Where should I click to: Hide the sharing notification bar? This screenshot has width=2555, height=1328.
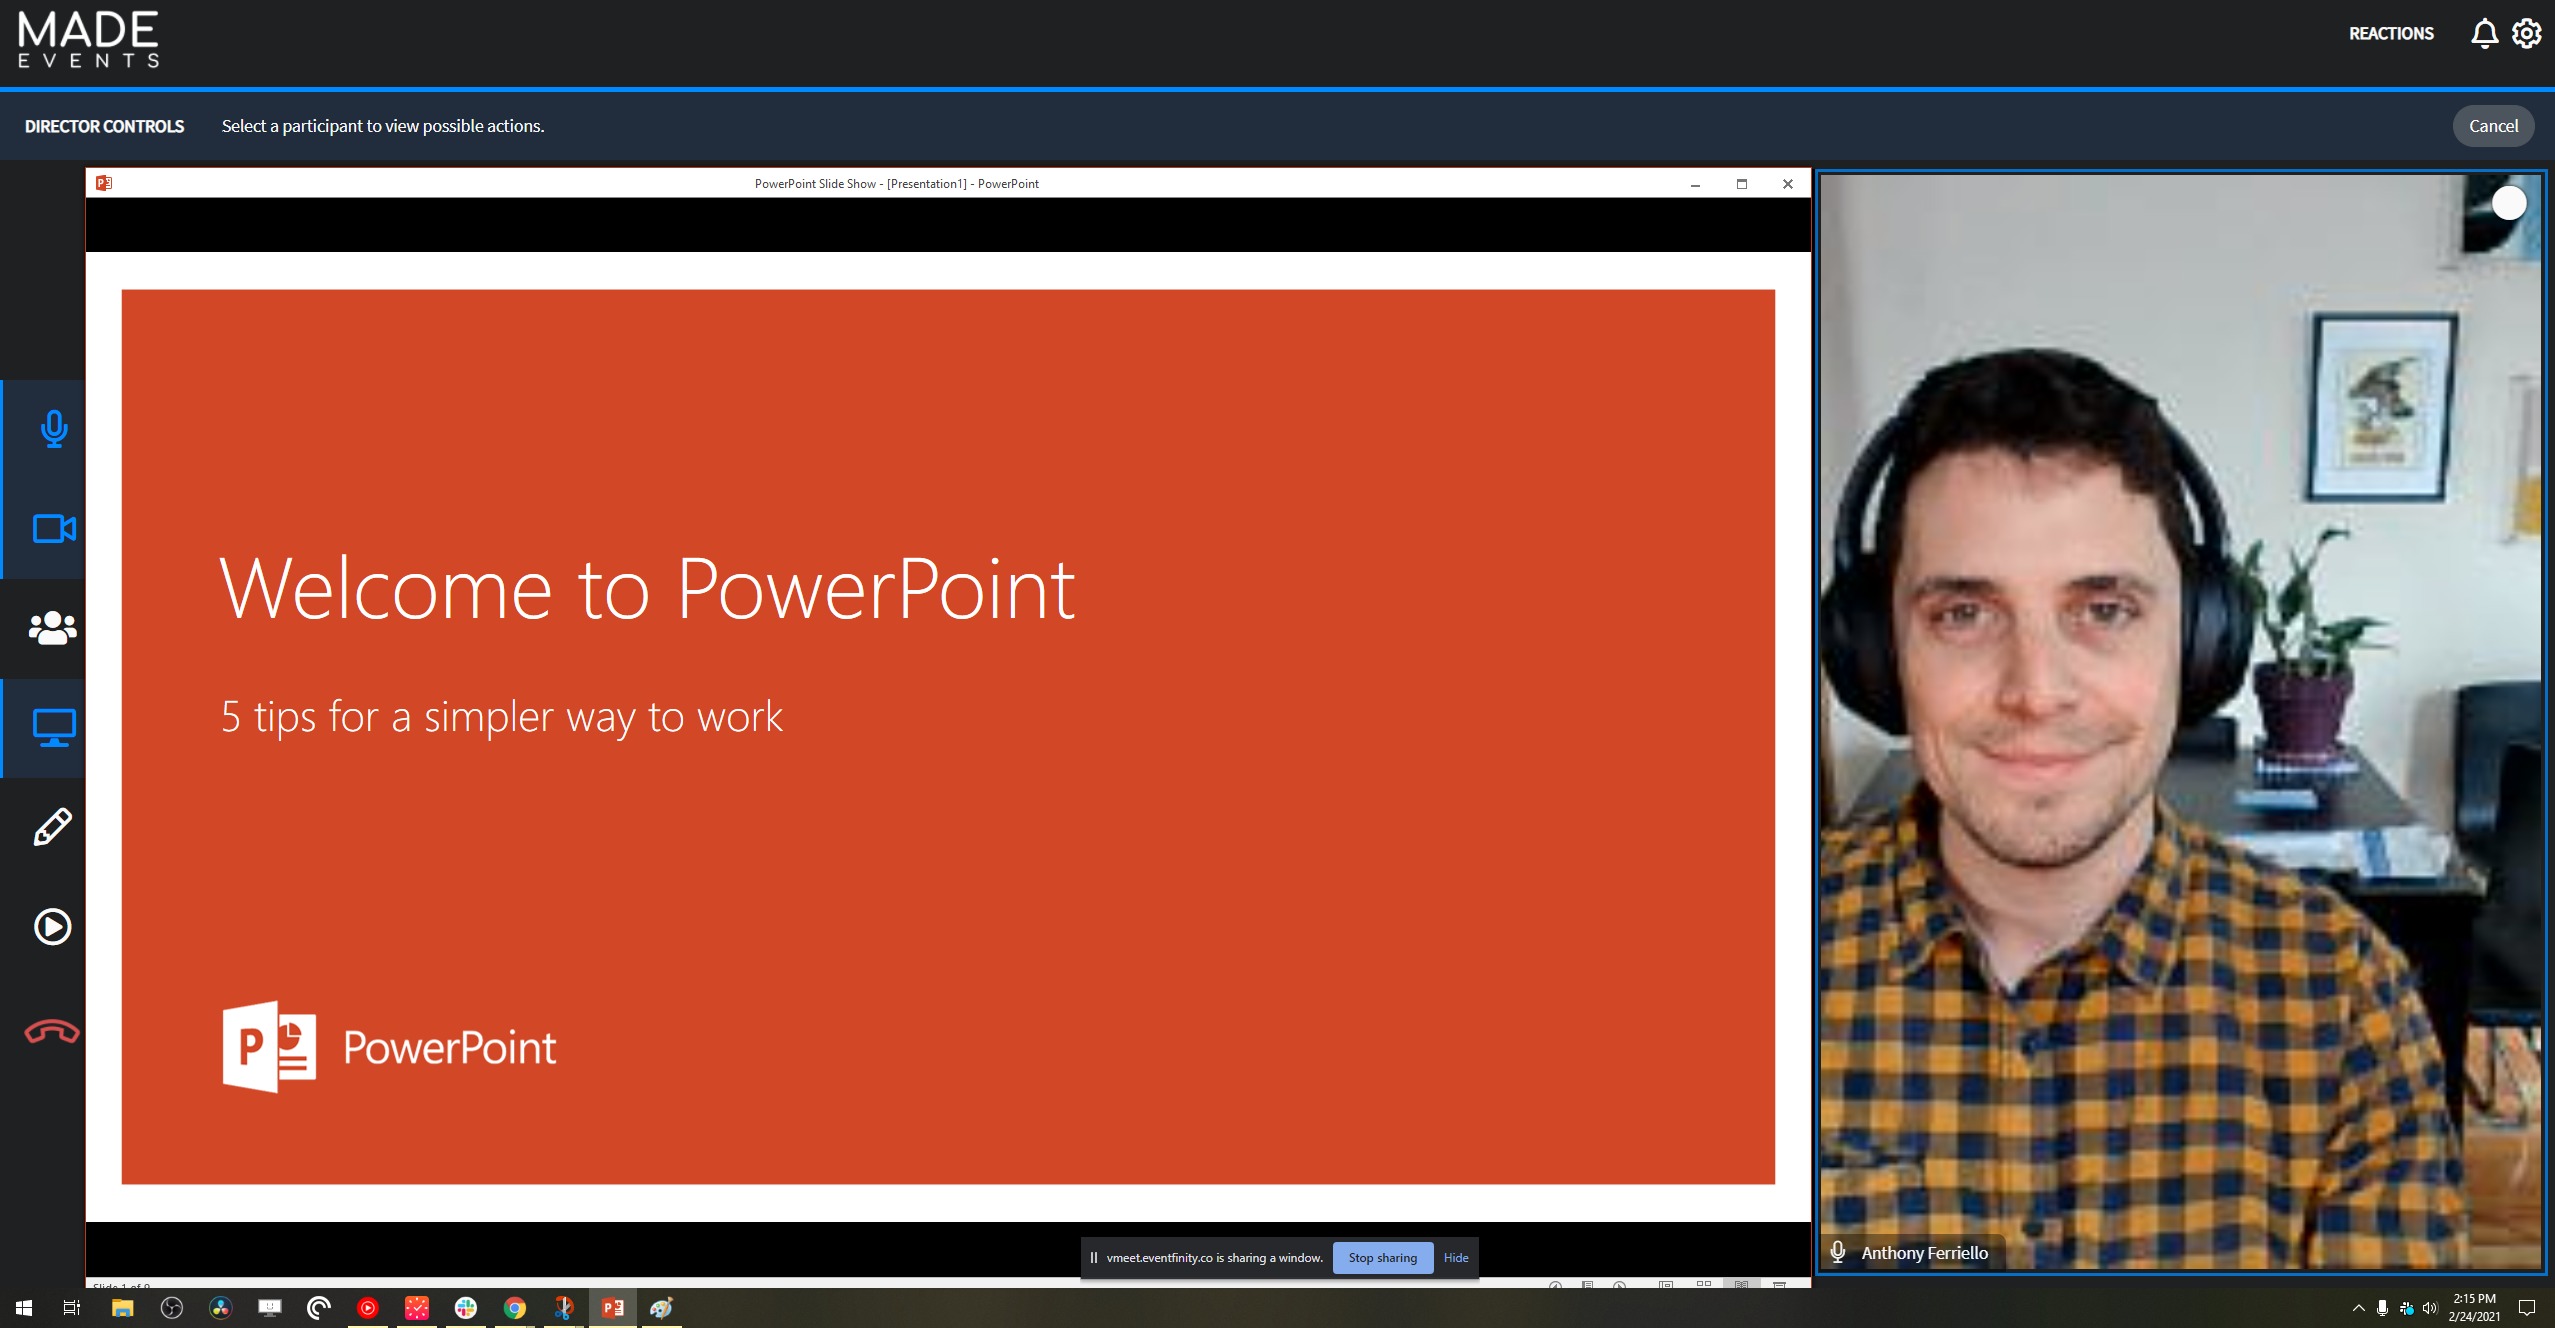point(1456,1257)
